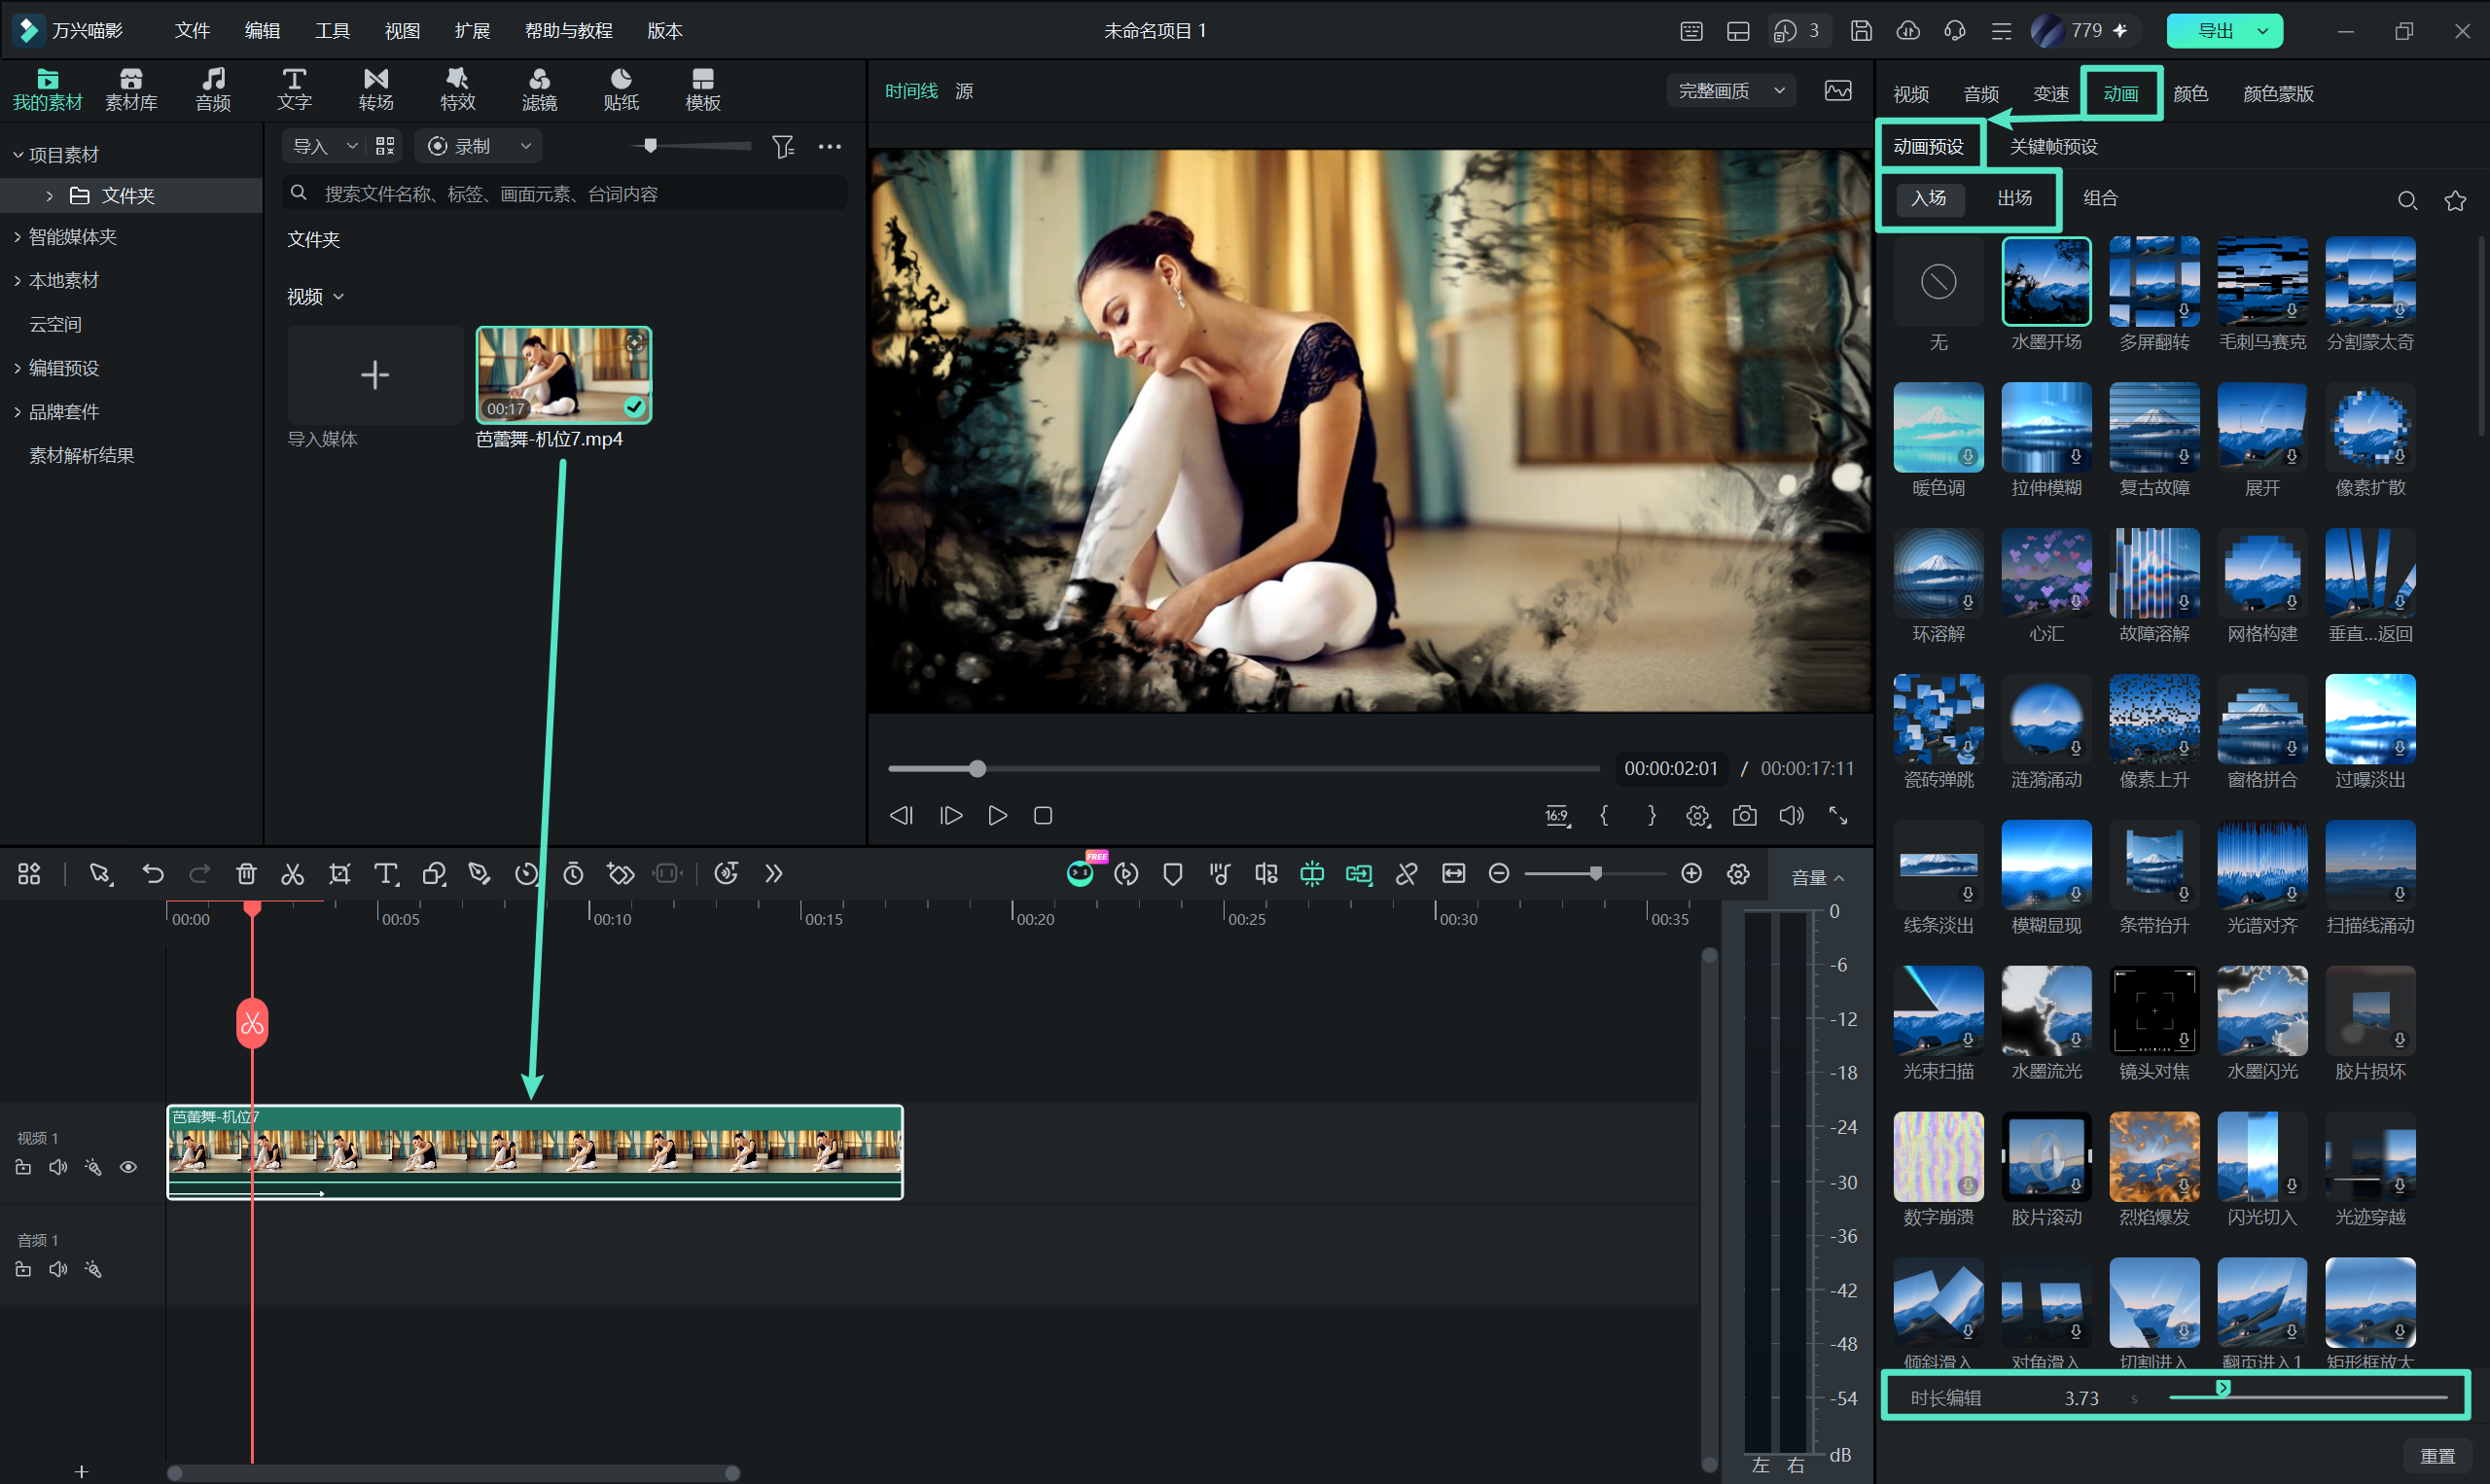Hide the 视频 1 track with the eye icon
Screen dimensions: 2490x1484
point(128,1167)
